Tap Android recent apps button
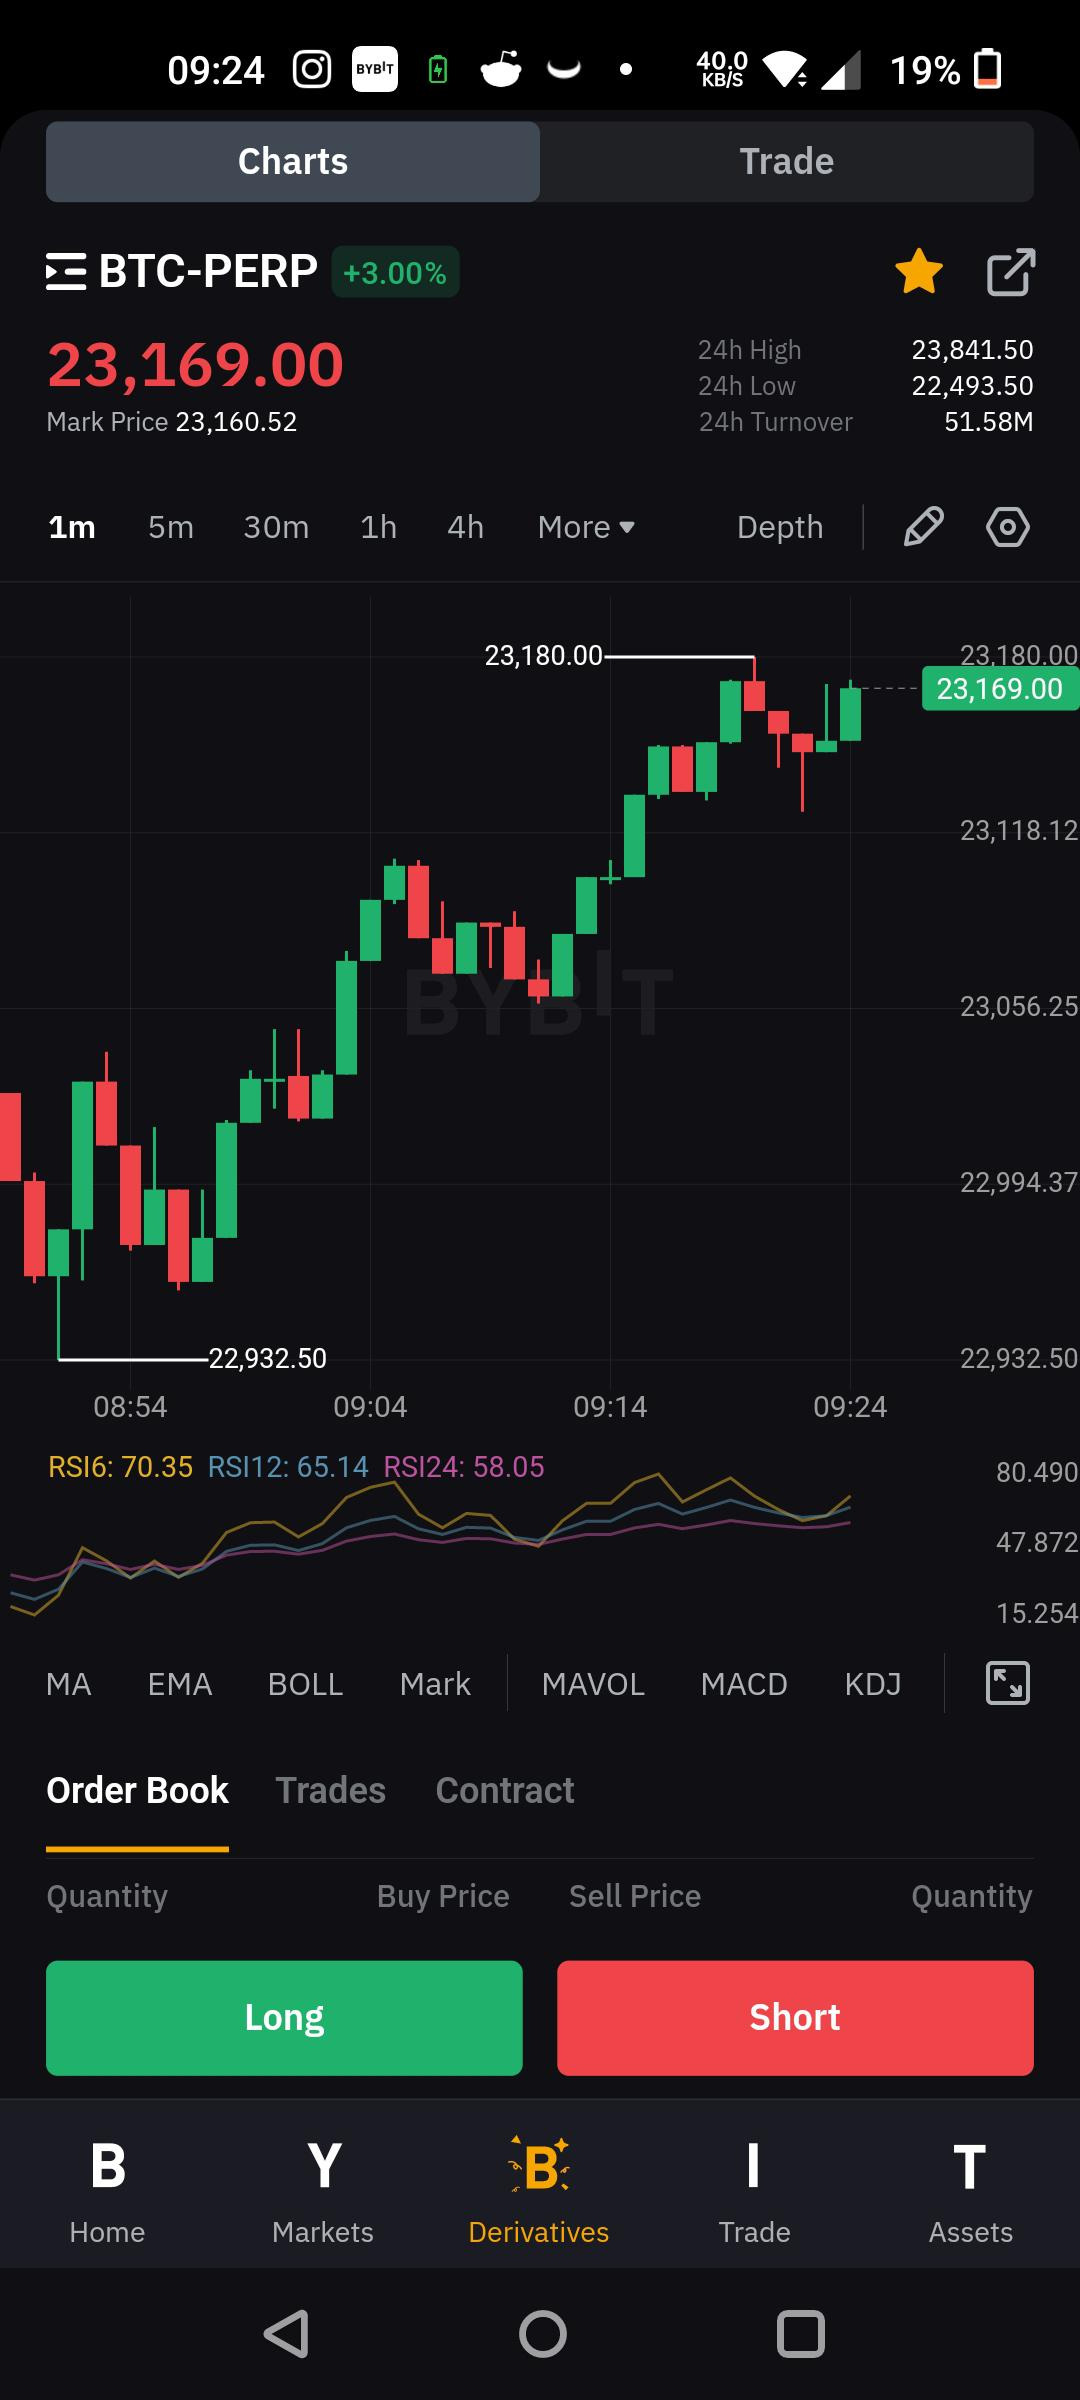Screen dimensions: 1080x2400 pos(800,2334)
